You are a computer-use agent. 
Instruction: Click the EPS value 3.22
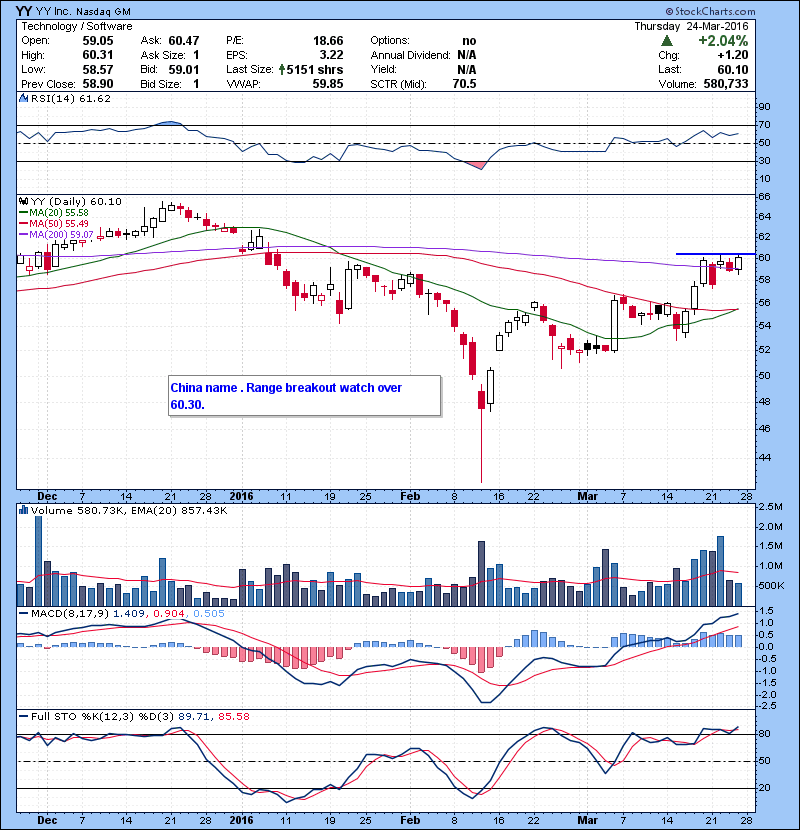(x=331, y=55)
